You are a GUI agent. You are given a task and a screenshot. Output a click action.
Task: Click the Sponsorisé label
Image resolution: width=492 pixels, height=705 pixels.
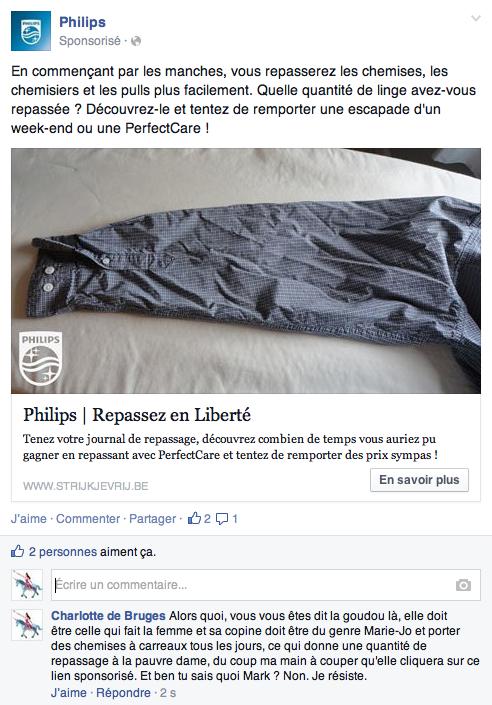point(90,41)
